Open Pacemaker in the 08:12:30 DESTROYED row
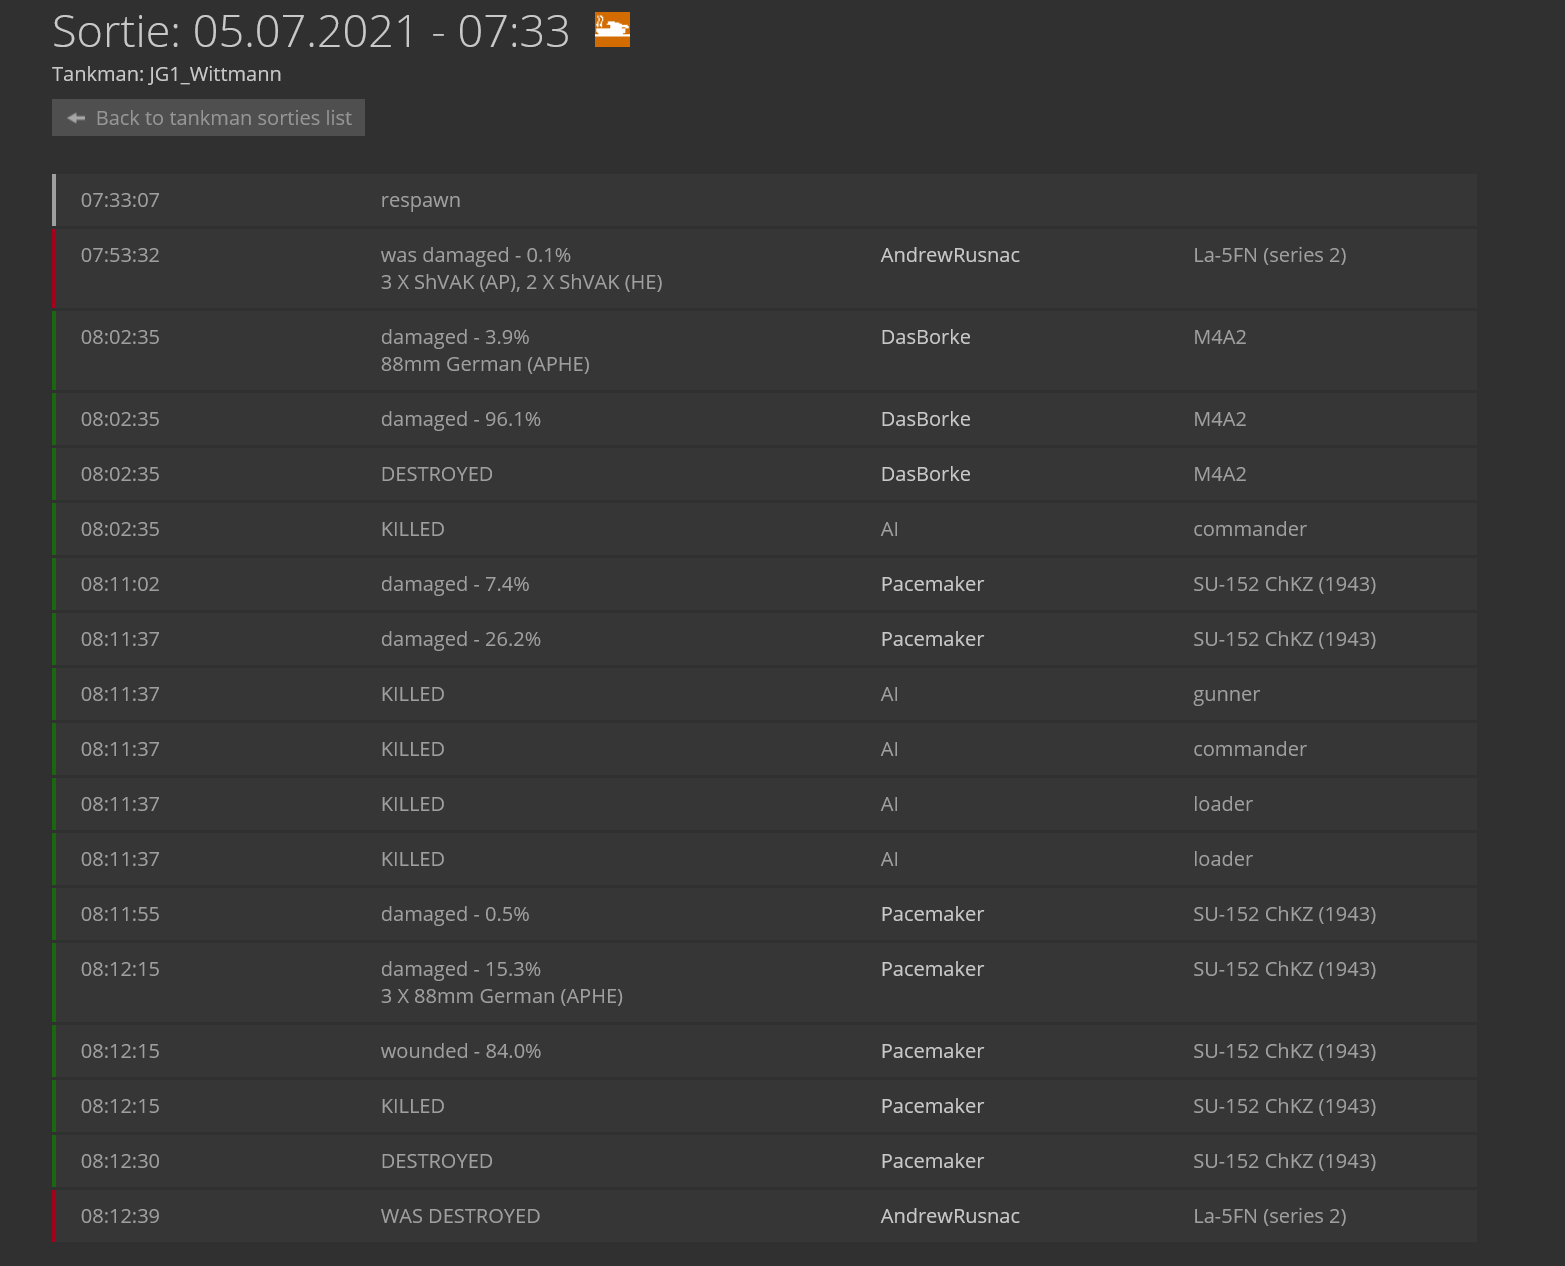1565x1266 pixels. pyautogui.click(x=932, y=1161)
